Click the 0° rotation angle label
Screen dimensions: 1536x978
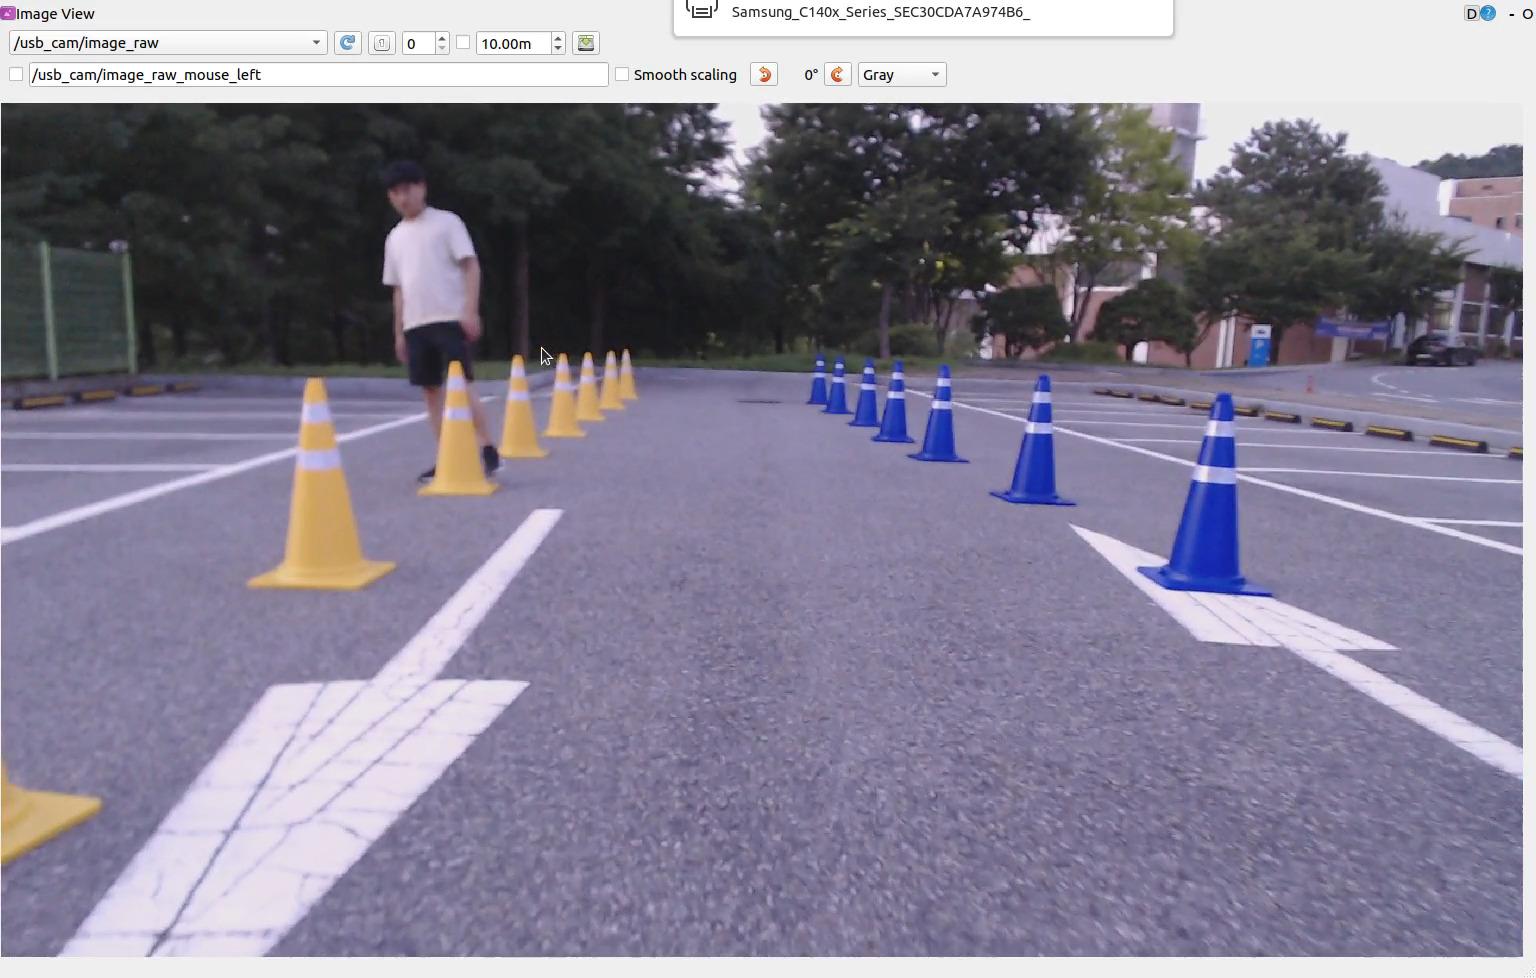811,75
